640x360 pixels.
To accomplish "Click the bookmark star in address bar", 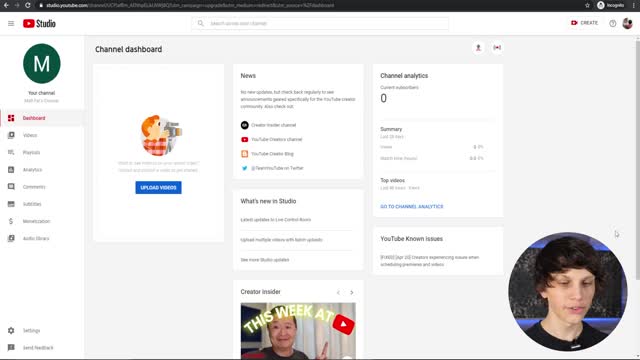I will coord(587,5).
